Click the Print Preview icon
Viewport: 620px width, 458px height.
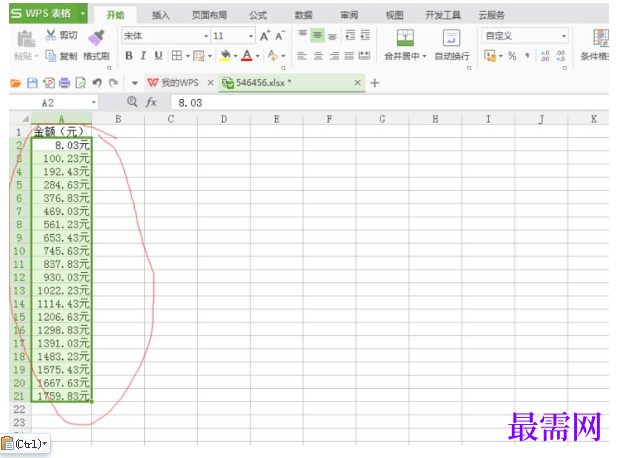[80, 83]
